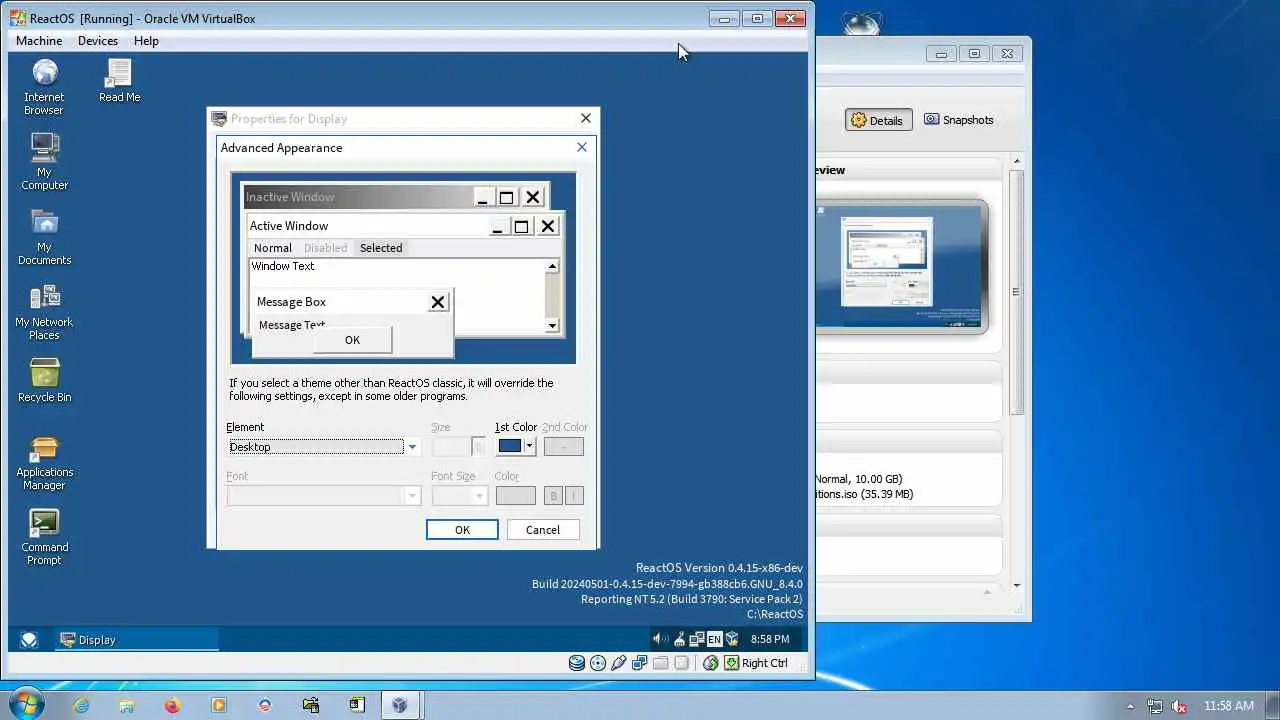Image resolution: width=1280 pixels, height=720 pixels.
Task: Click the italic I font style button
Action: [574, 496]
